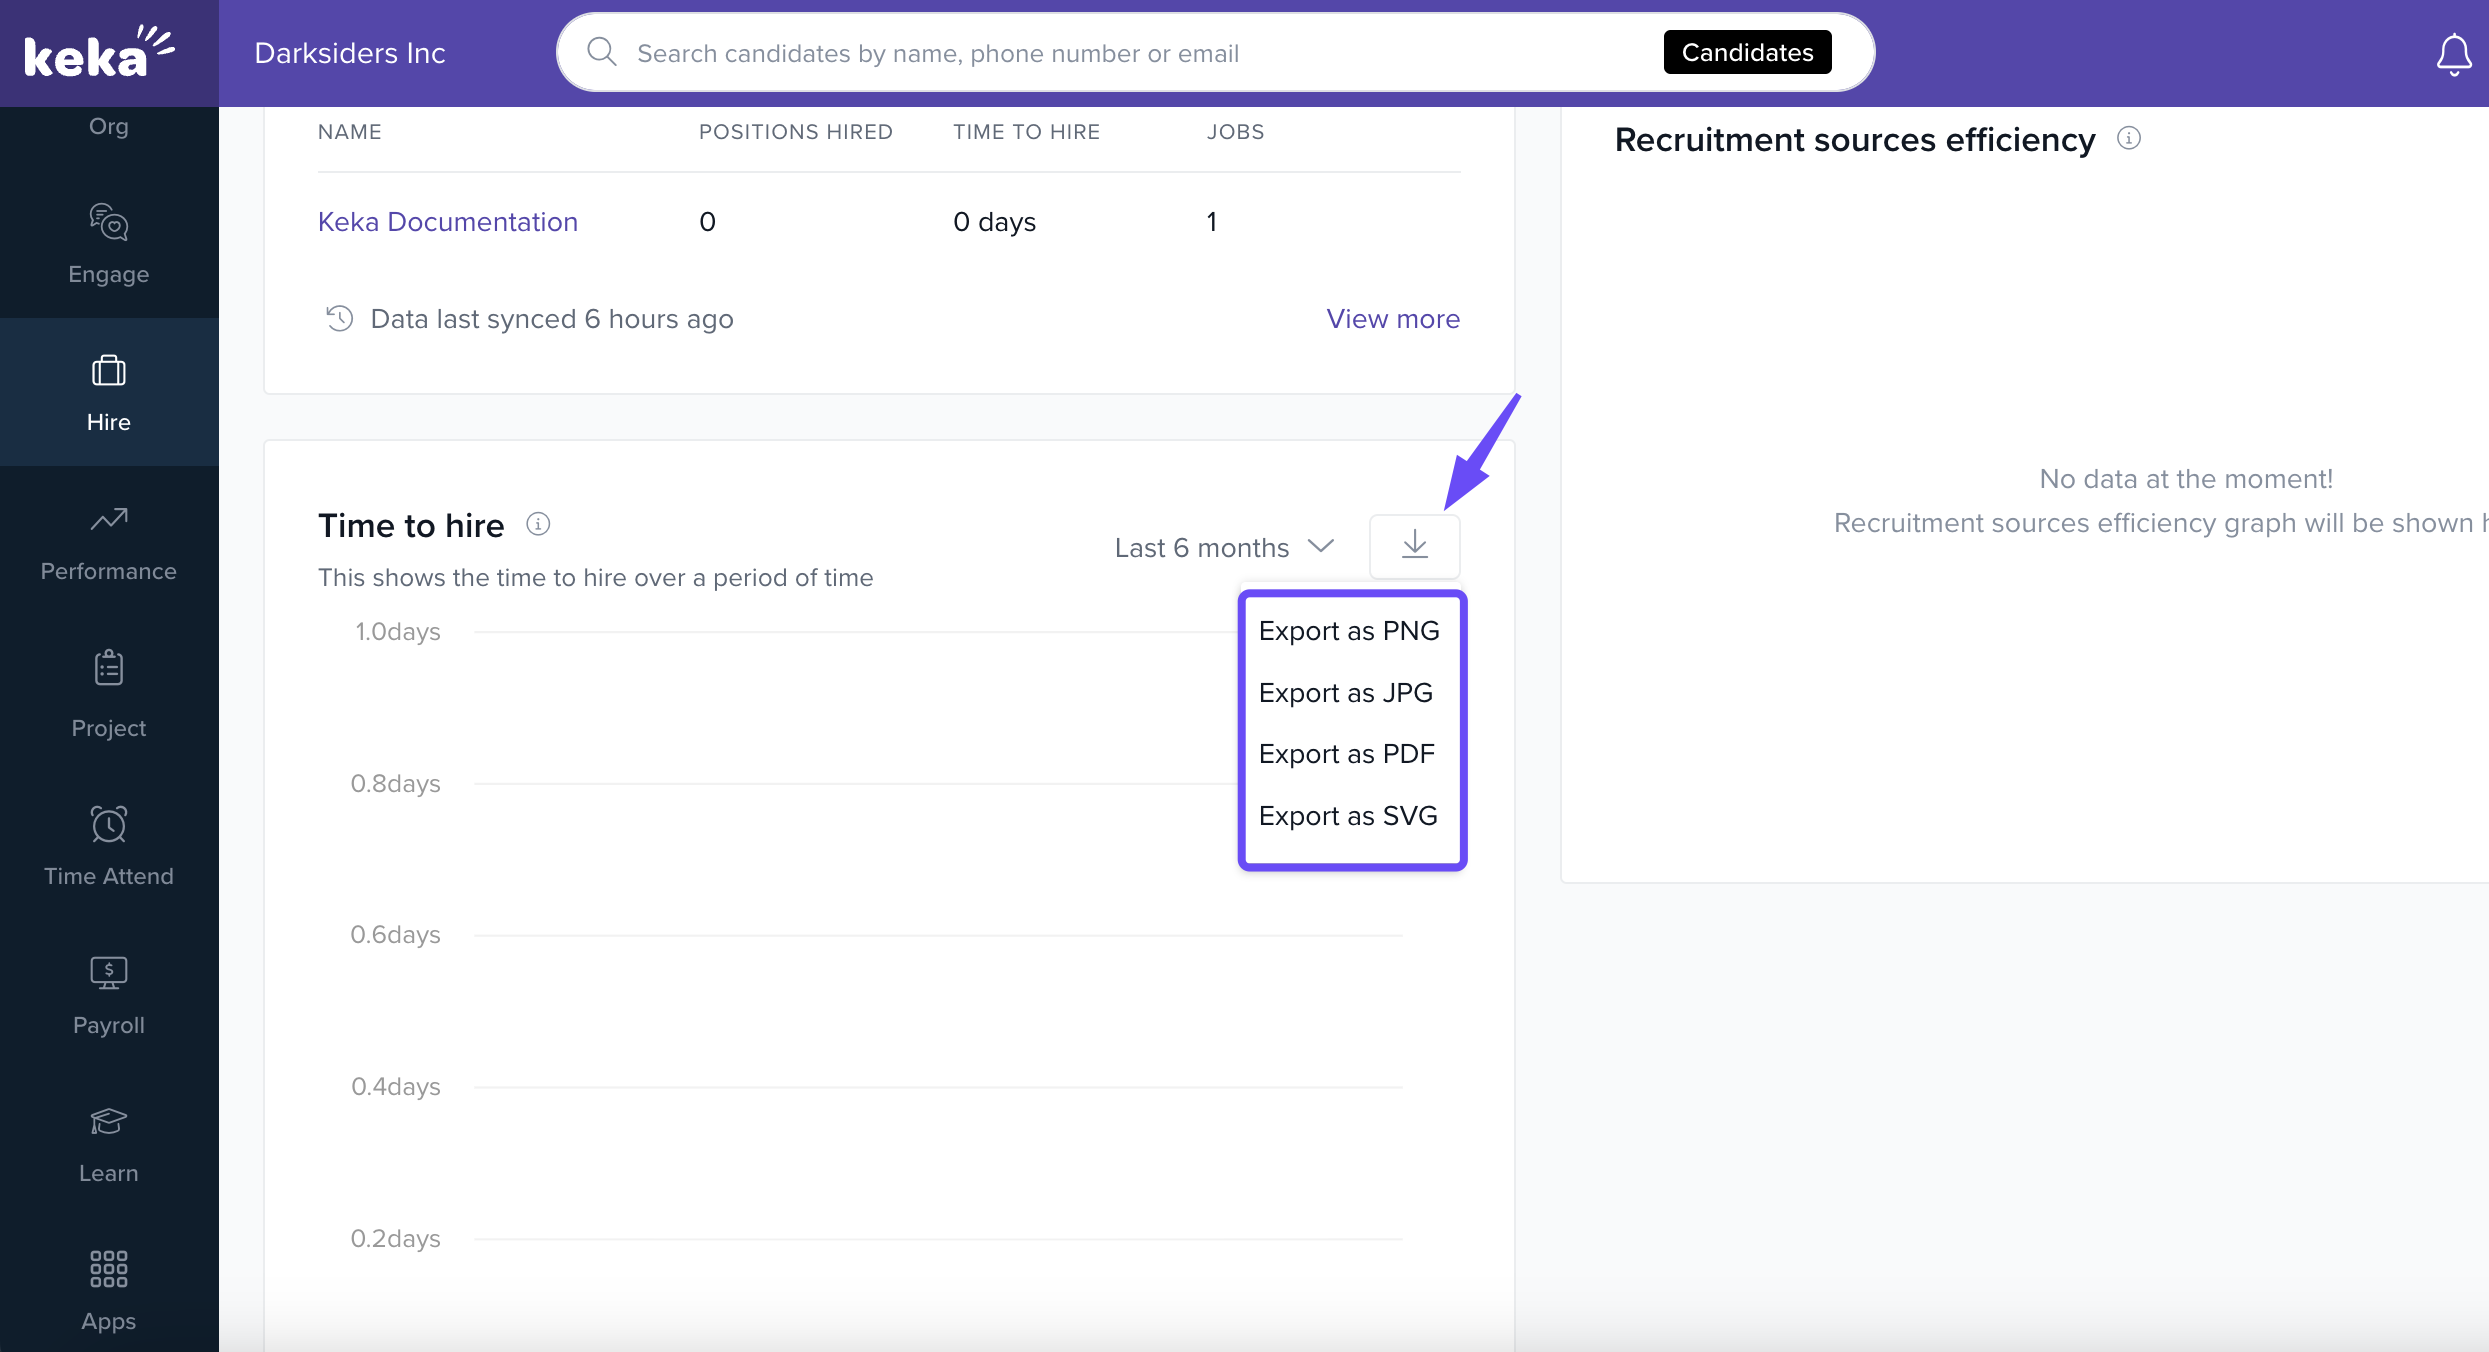
Task: Open the Candidates search scope selector
Action: pyautogui.click(x=1747, y=52)
